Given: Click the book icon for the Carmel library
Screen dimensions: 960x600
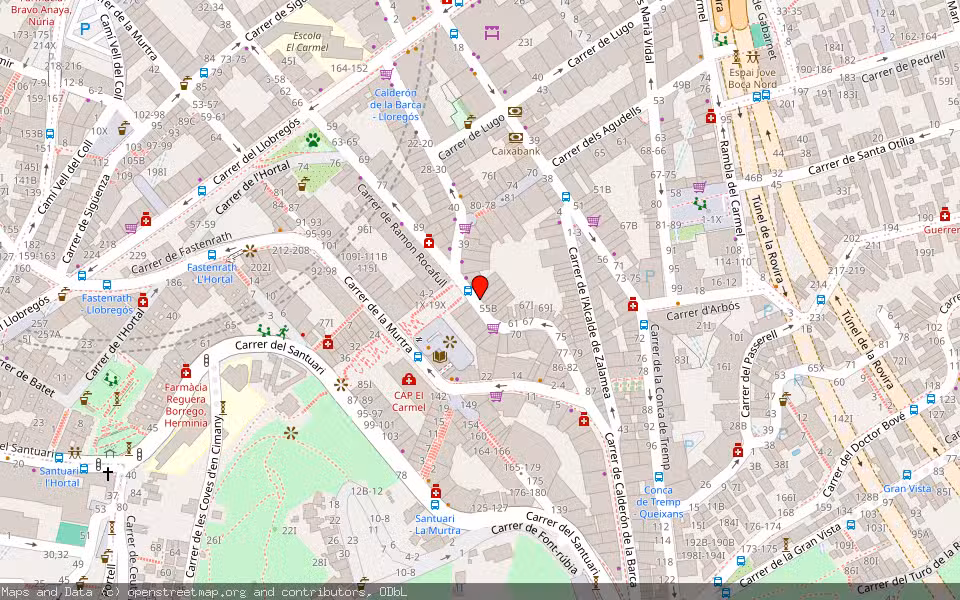Looking at the screenshot, I should [440, 356].
